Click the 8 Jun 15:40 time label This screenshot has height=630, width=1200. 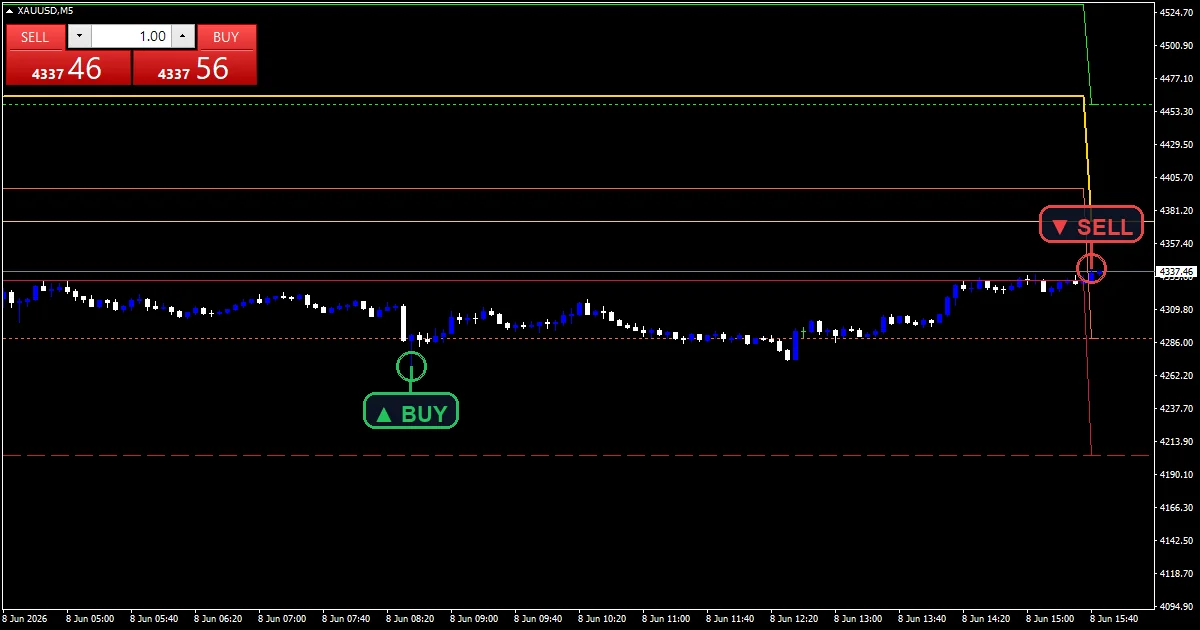click(x=1116, y=618)
